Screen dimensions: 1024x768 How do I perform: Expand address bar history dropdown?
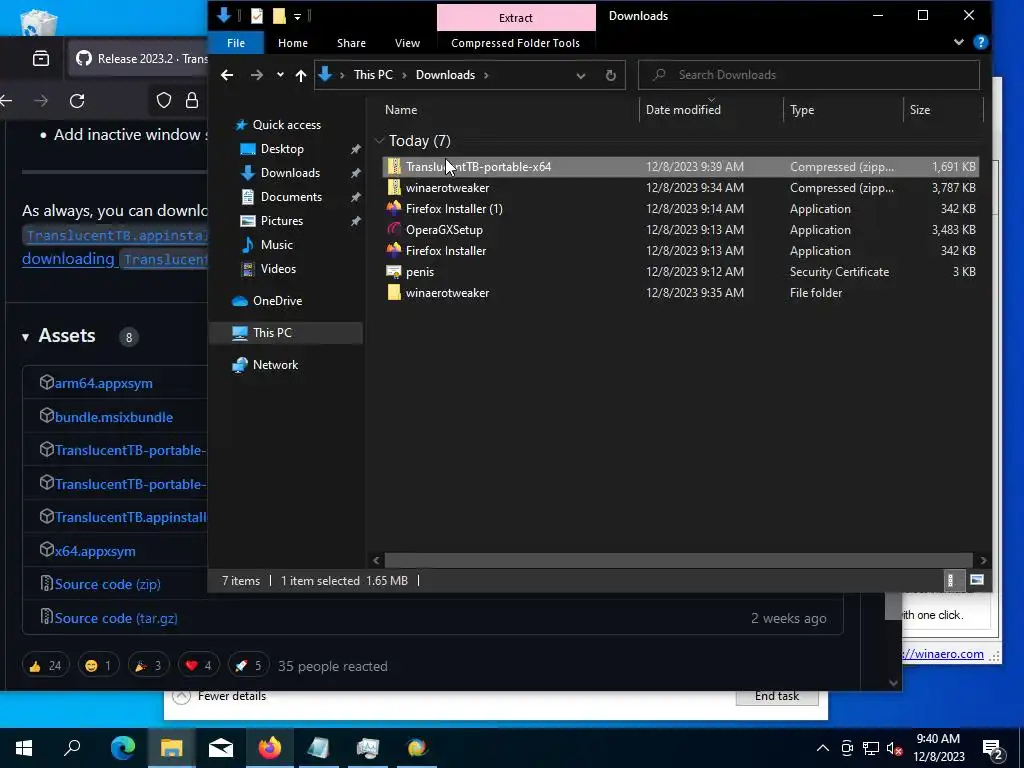581,75
